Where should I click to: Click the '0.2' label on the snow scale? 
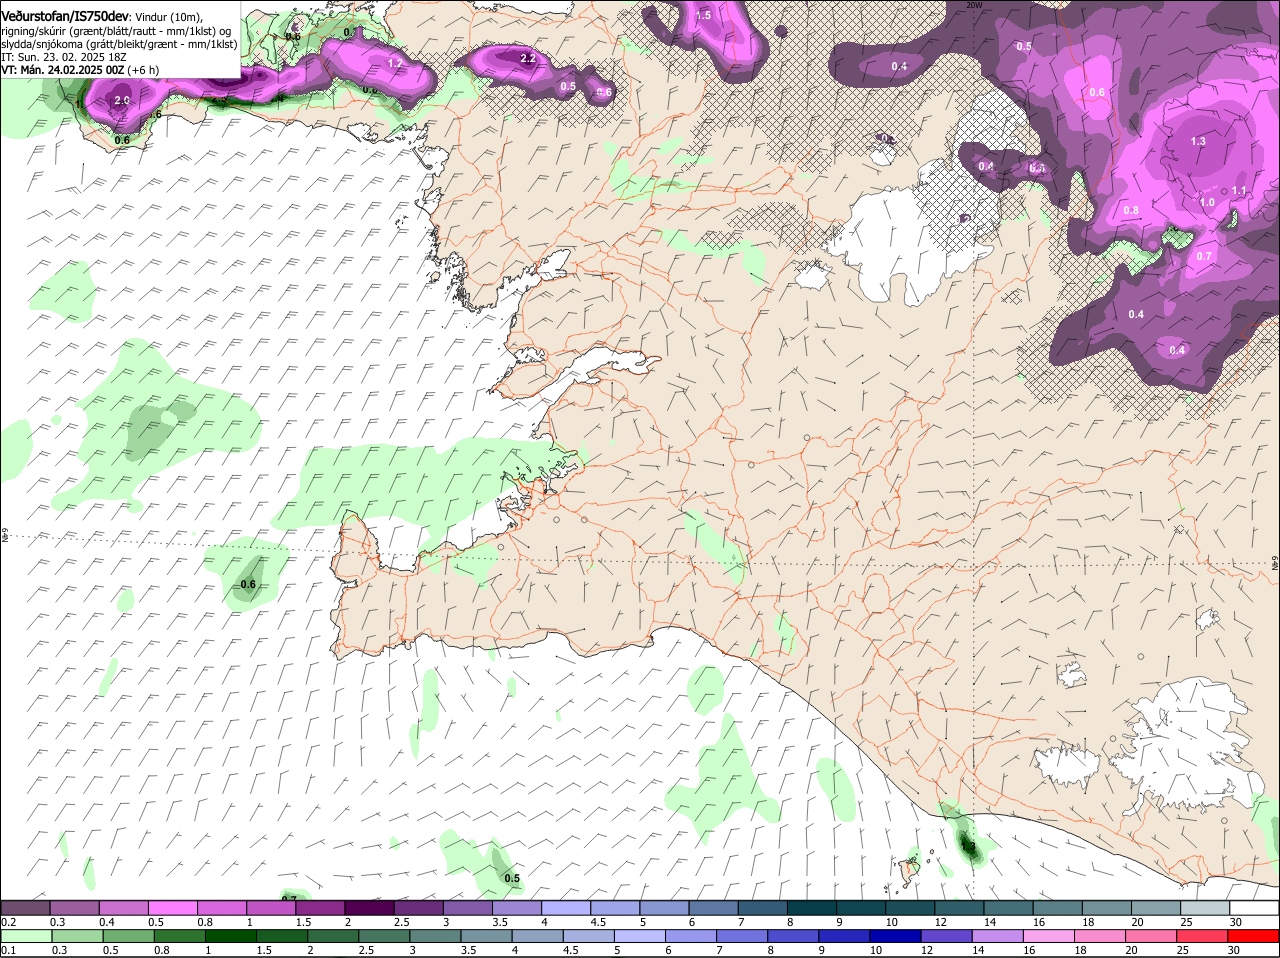[x=8, y=922]
